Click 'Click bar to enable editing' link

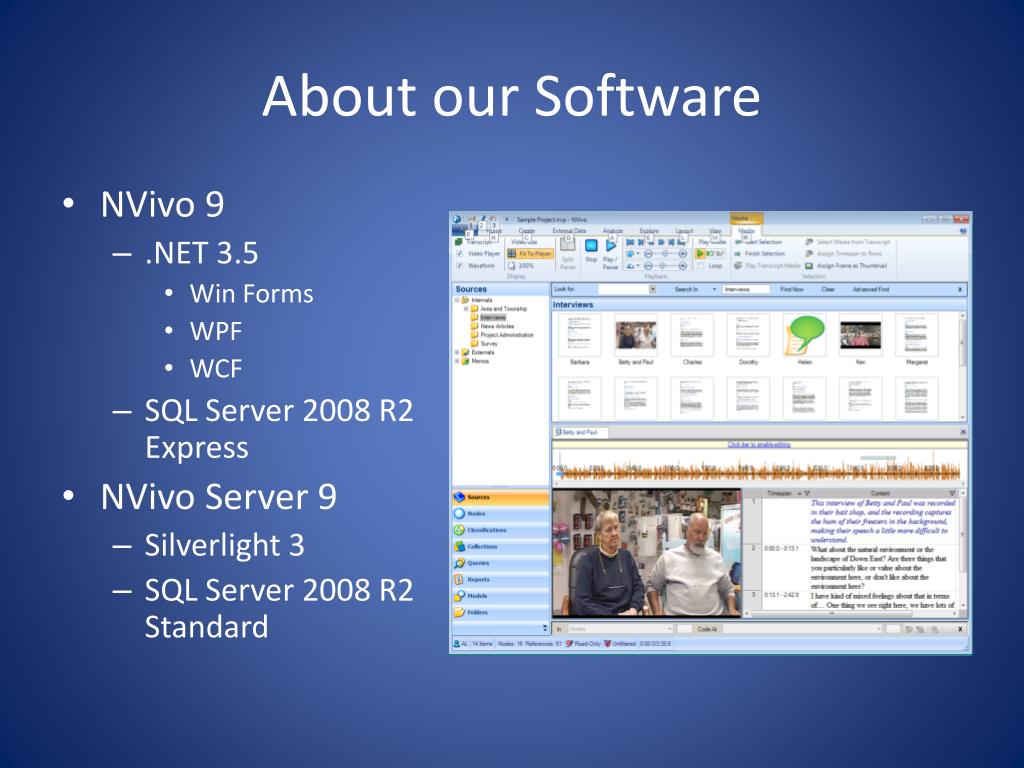[759, 445]
